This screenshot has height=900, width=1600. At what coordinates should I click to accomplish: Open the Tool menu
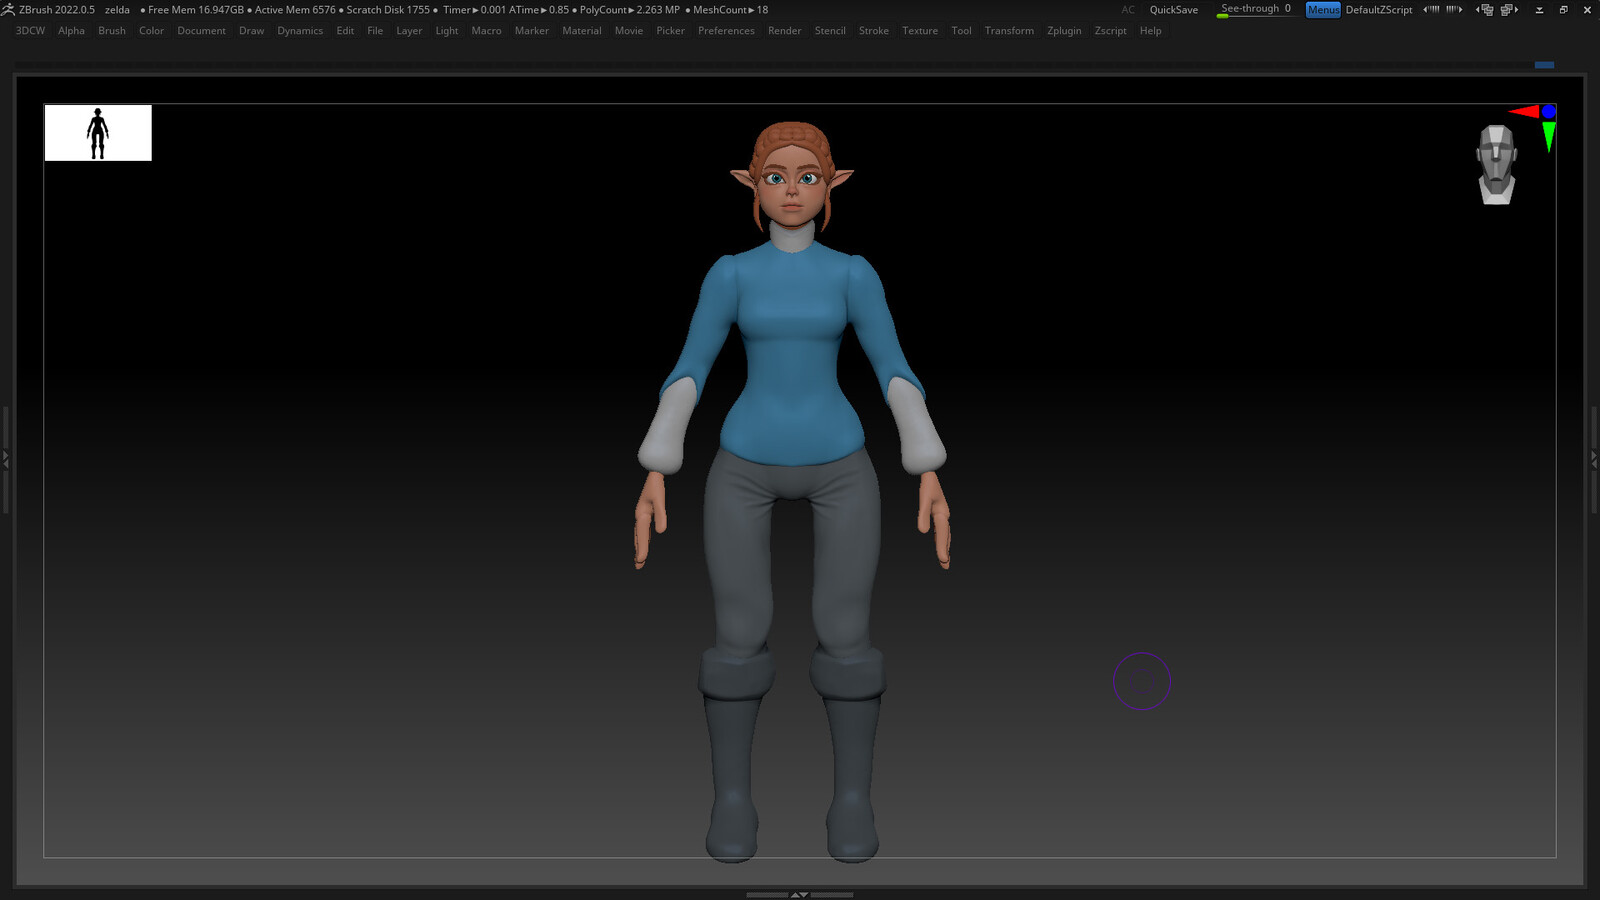(961, 31)
